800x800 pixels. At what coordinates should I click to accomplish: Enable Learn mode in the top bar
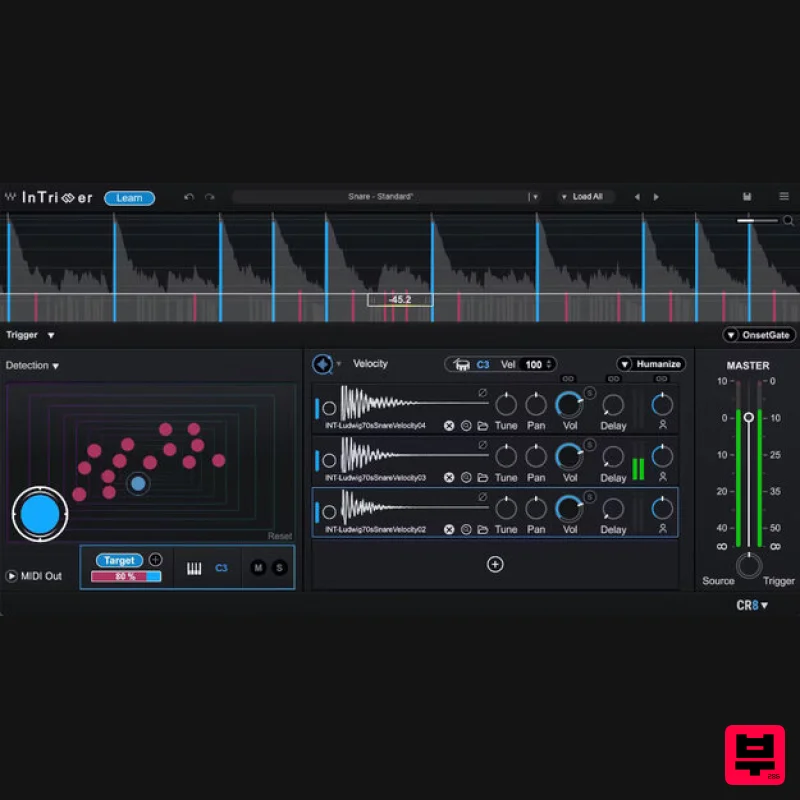[129, 197]
